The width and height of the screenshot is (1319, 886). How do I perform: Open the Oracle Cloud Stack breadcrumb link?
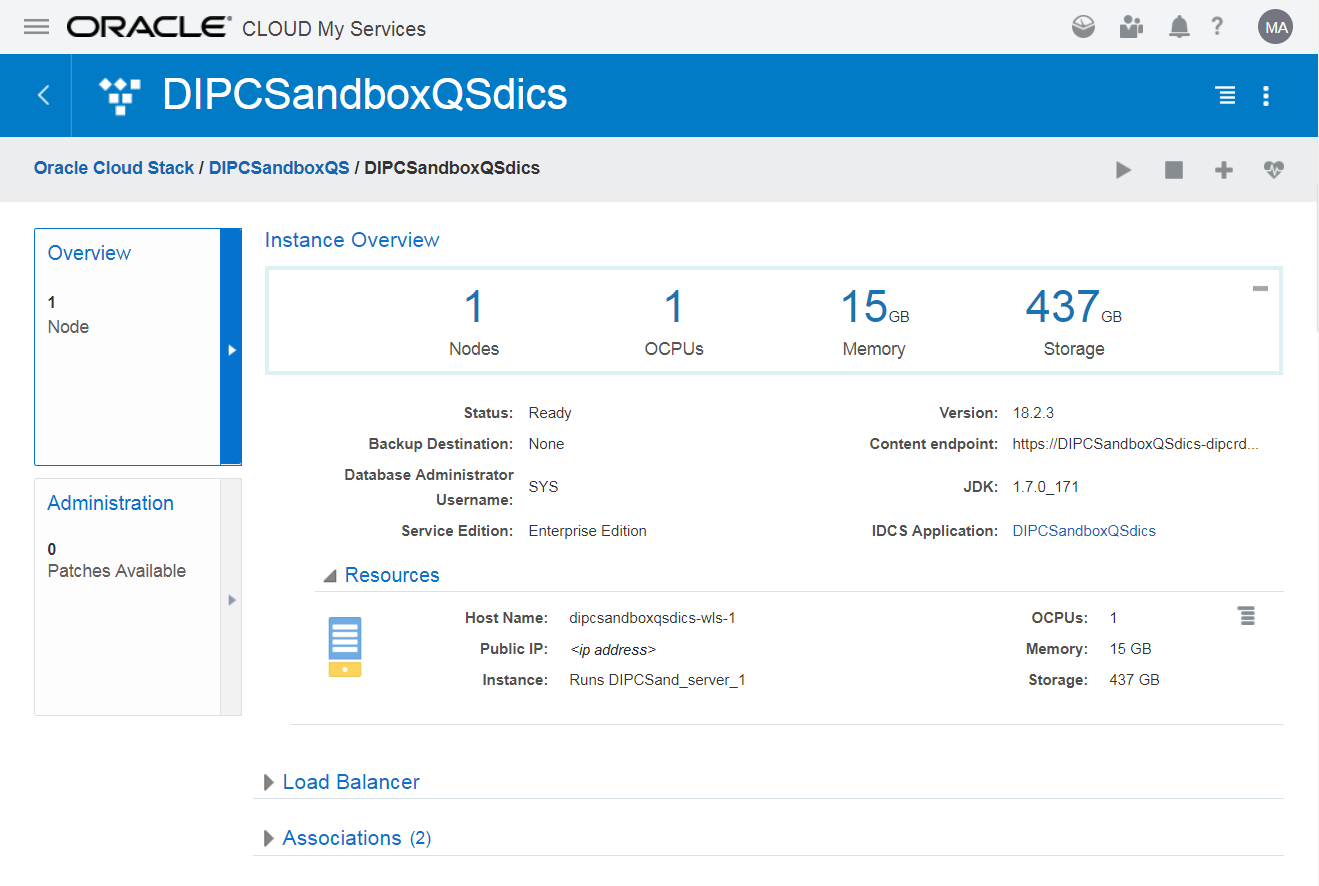click(113, 167)
